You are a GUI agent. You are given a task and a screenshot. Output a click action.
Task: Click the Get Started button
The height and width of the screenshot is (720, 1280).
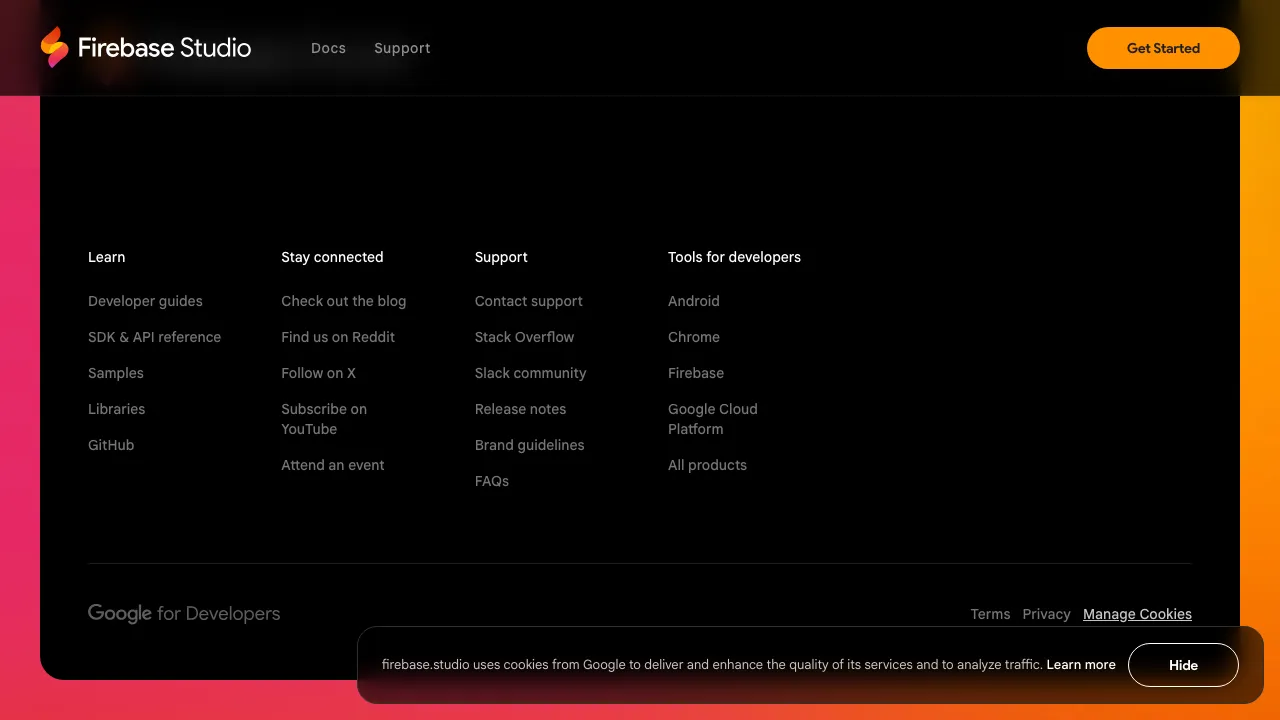[1163, 47]
